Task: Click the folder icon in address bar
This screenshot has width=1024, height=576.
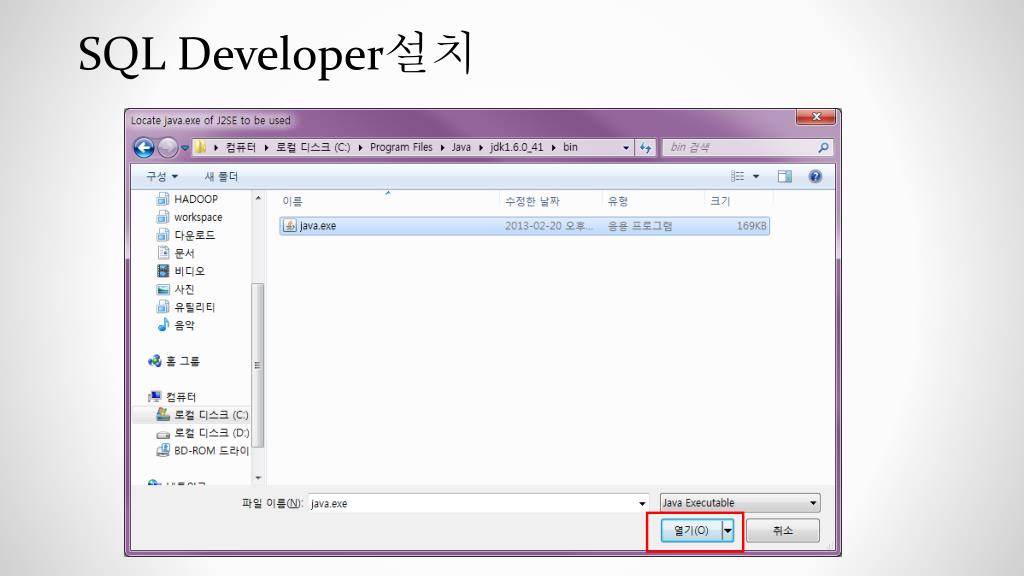Action: 200,148
